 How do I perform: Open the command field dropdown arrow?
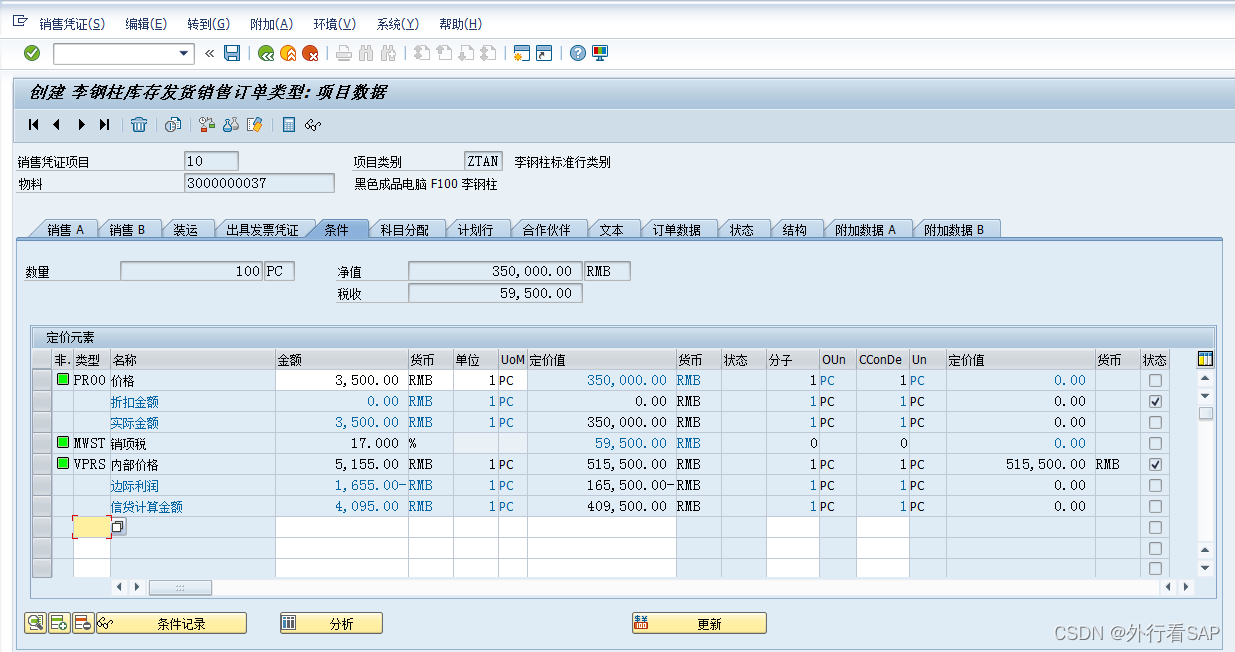pos(184,53)
